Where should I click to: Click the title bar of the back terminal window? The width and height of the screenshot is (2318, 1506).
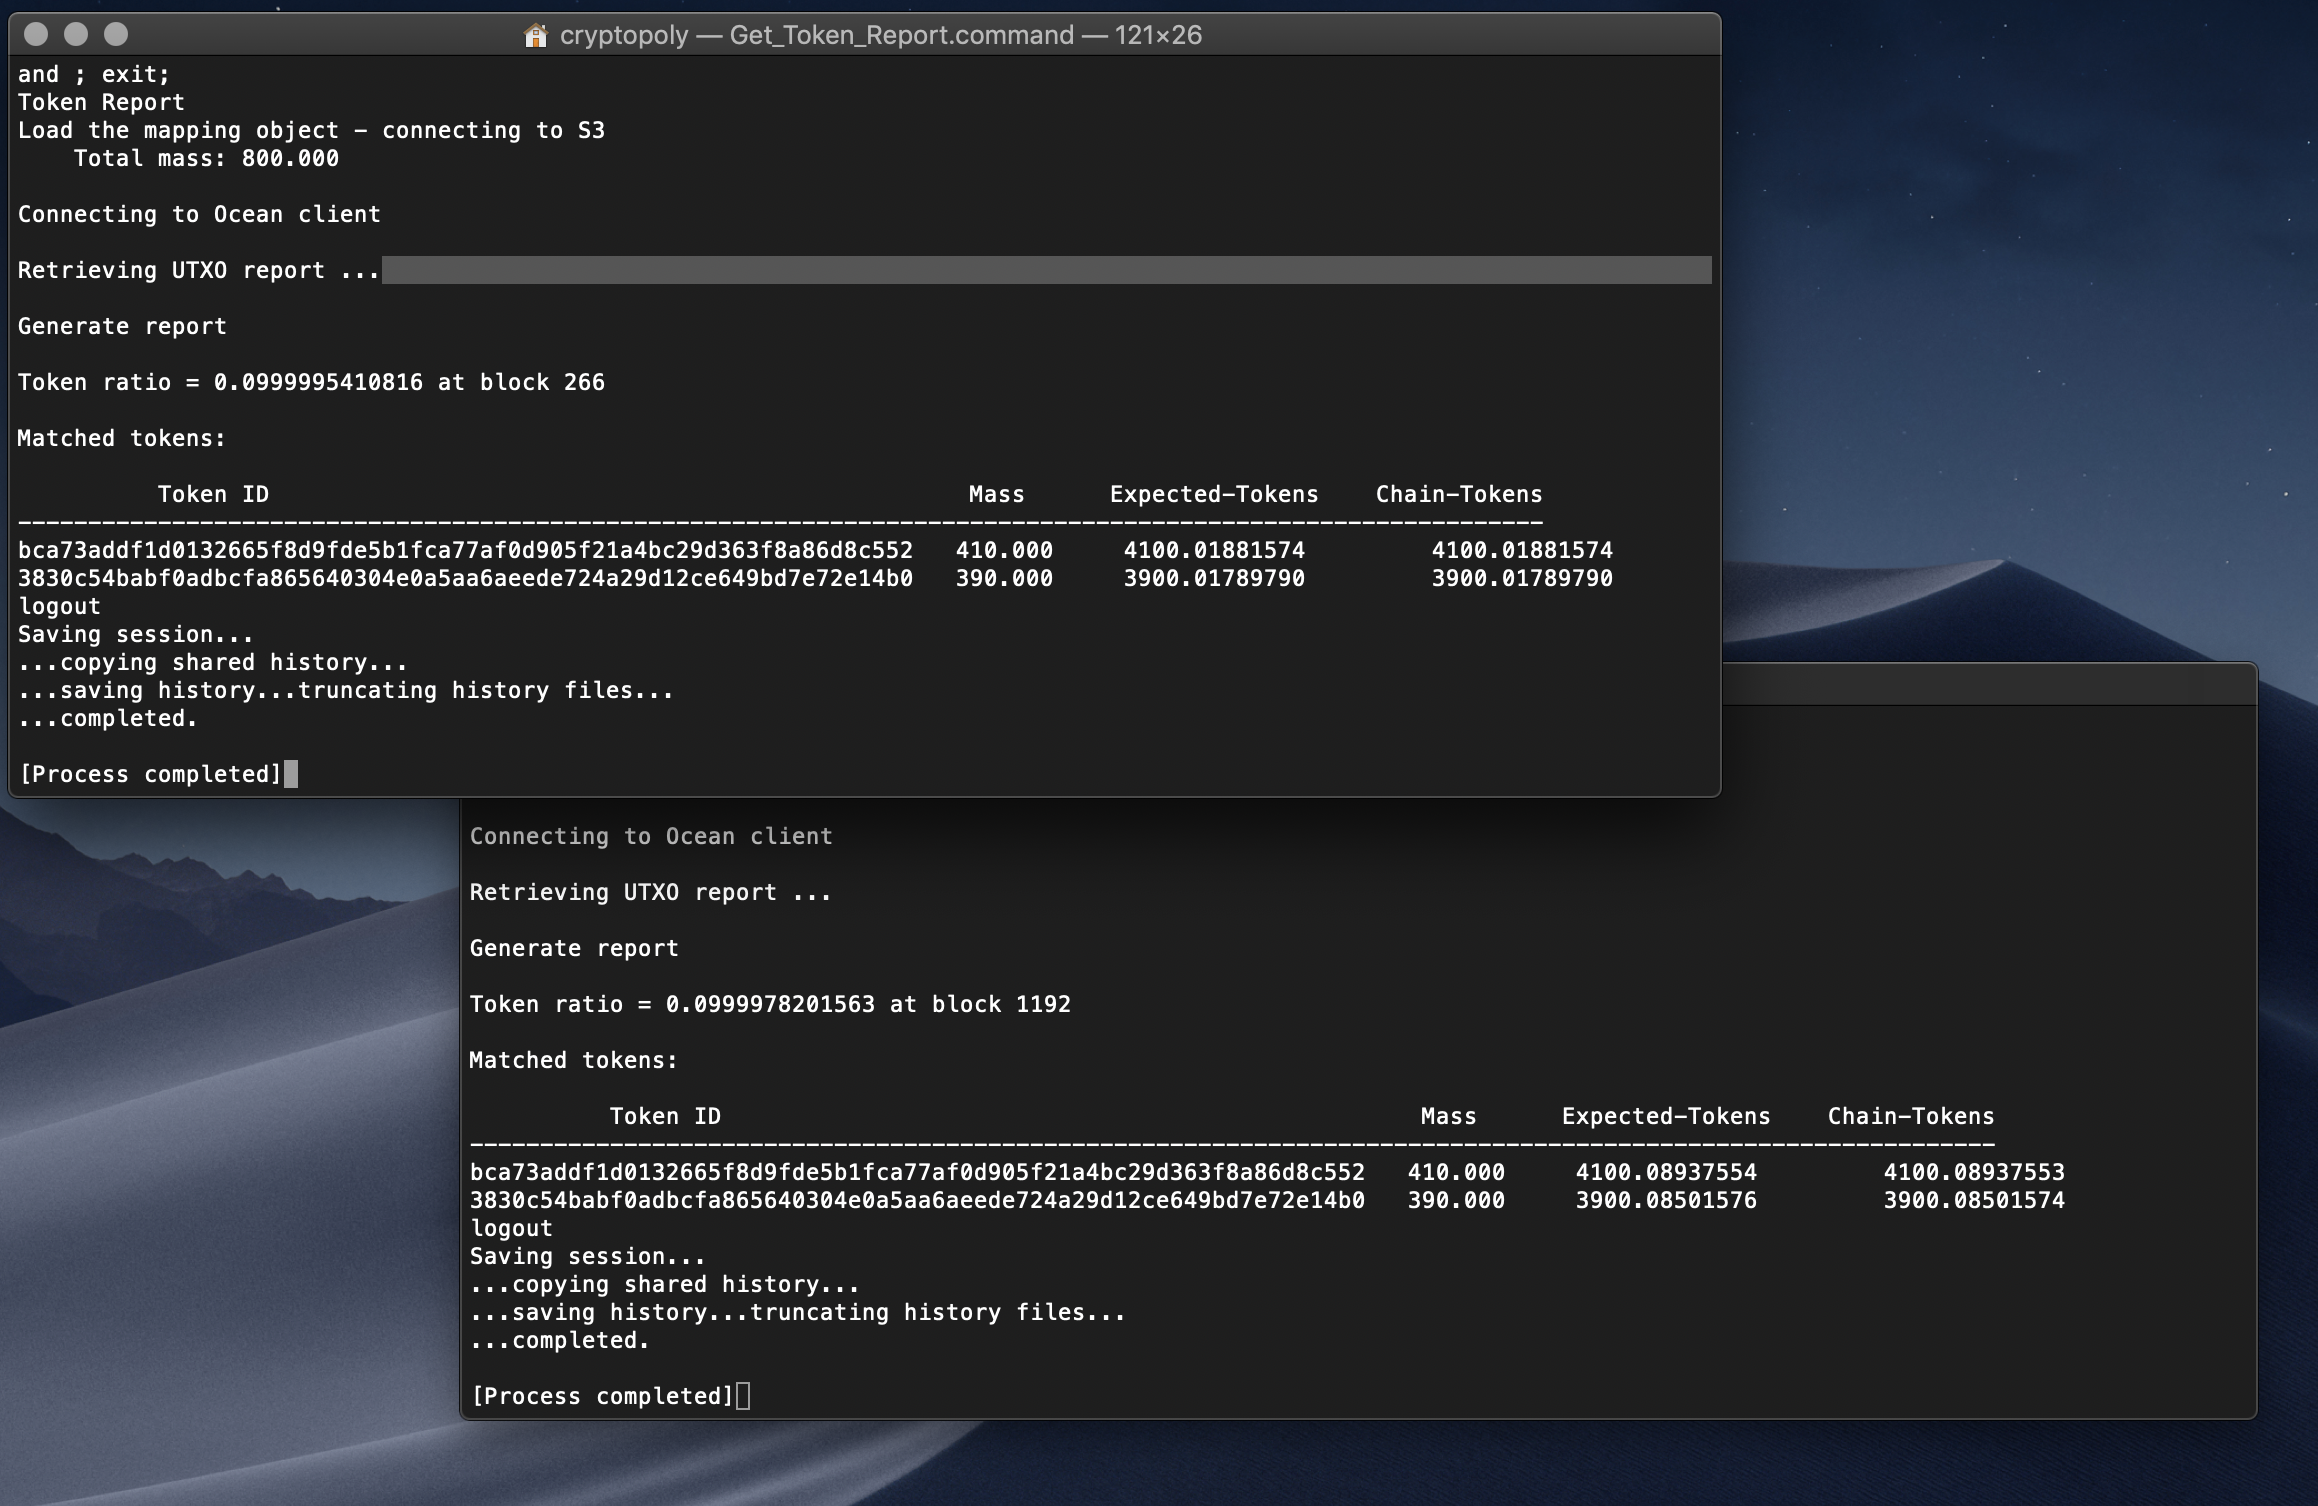1988,684
